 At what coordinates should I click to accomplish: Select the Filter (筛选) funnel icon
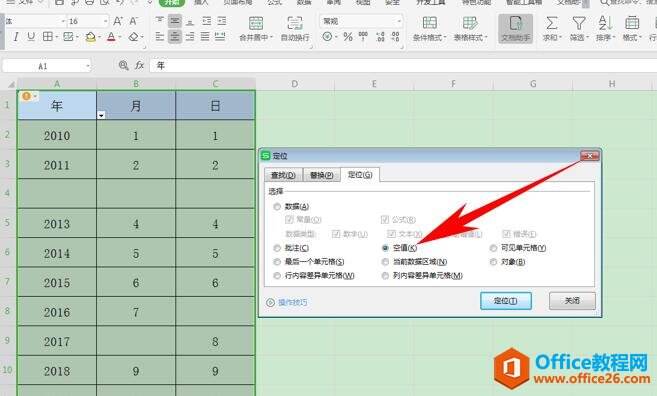click(x=579, y=23)
